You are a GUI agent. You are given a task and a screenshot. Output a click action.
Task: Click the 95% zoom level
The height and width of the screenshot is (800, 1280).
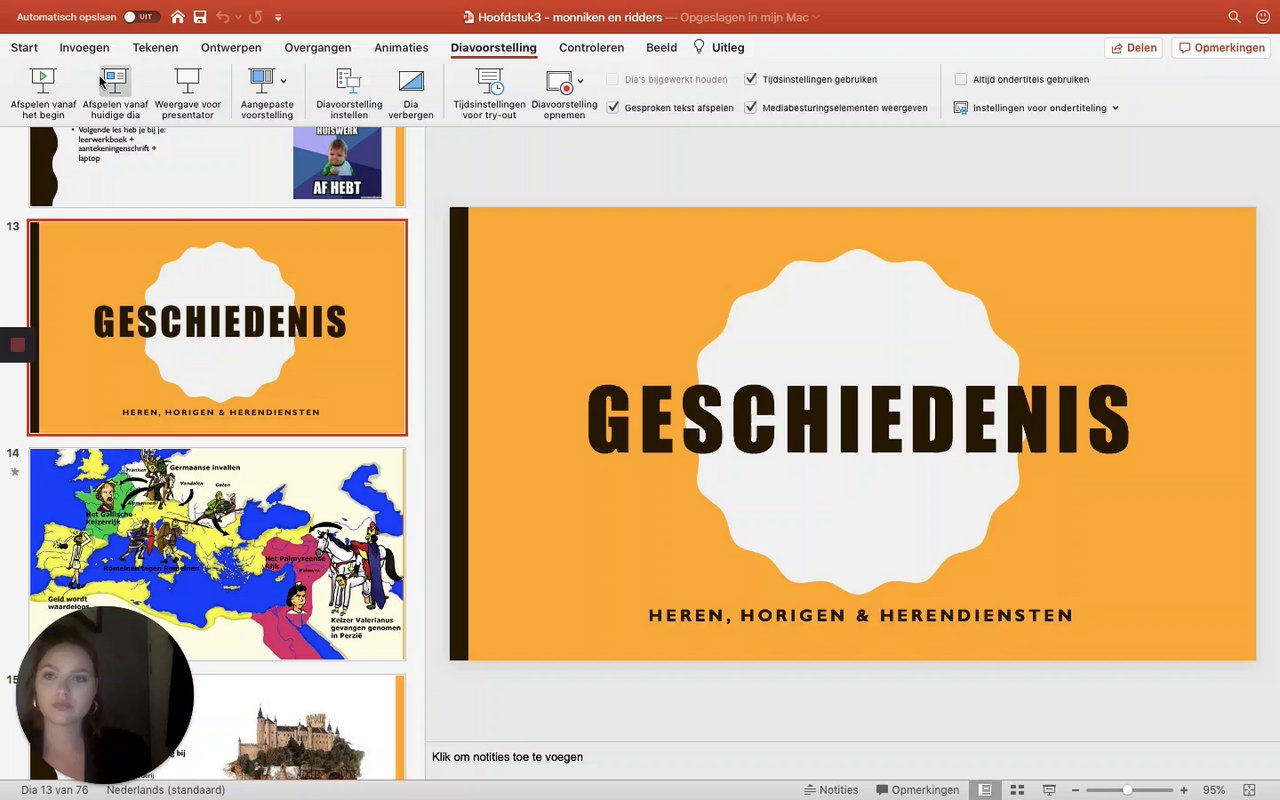[1214, 790]
